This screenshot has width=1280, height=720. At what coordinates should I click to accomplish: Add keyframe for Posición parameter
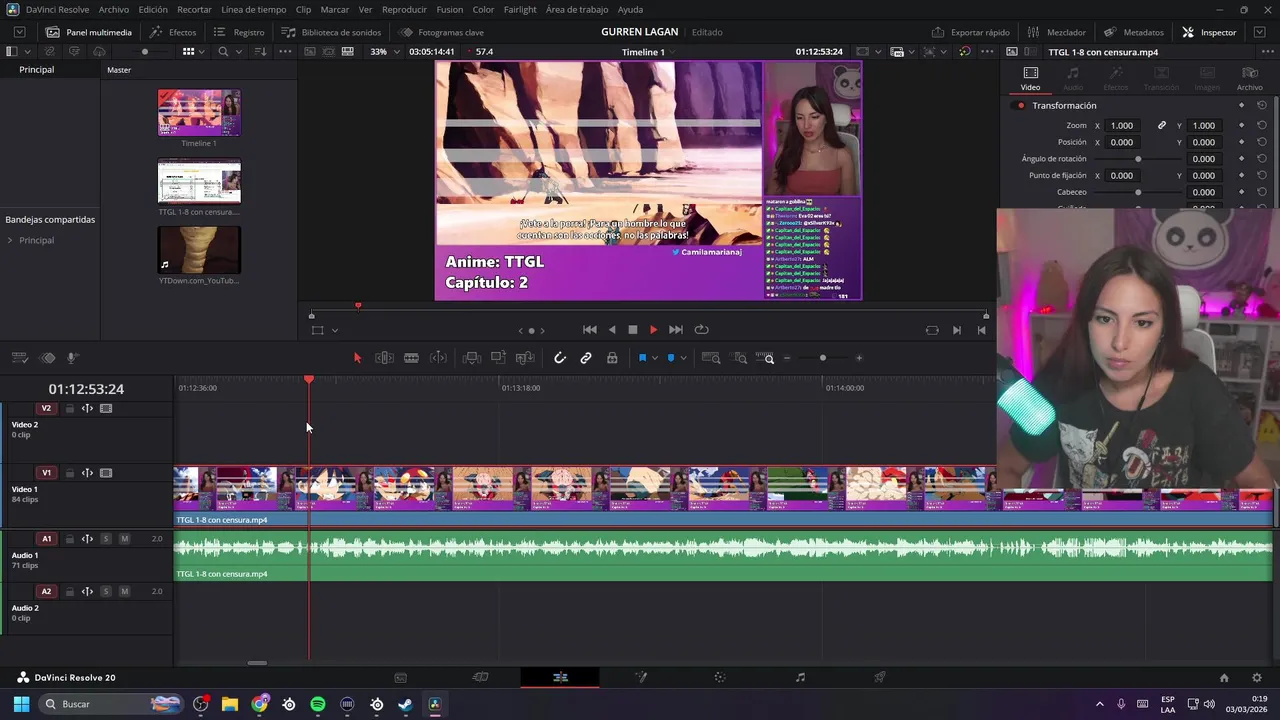point(1242,142)
